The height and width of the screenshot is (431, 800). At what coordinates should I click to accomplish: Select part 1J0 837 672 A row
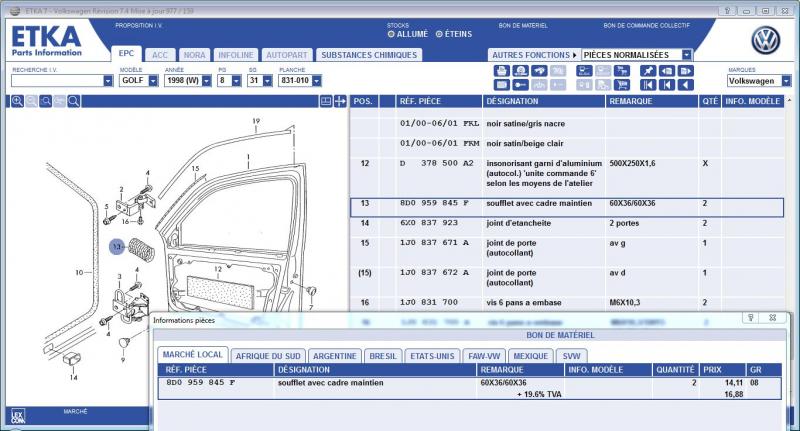click(x=567, y=278)
